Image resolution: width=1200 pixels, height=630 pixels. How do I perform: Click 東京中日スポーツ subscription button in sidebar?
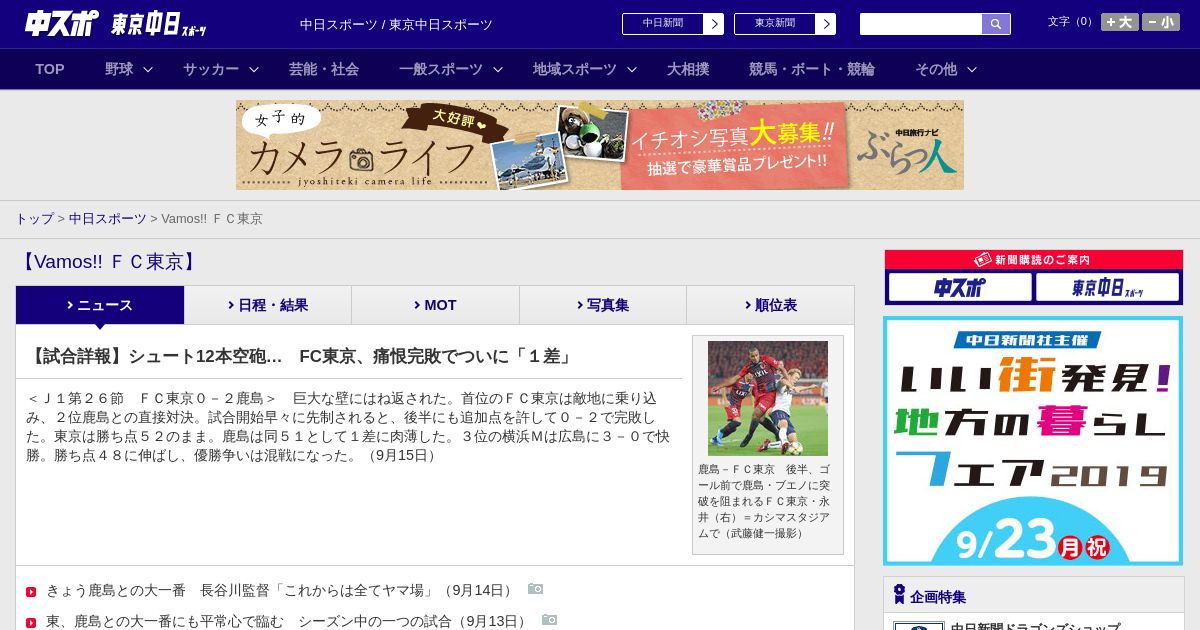tap(1107, 287)
